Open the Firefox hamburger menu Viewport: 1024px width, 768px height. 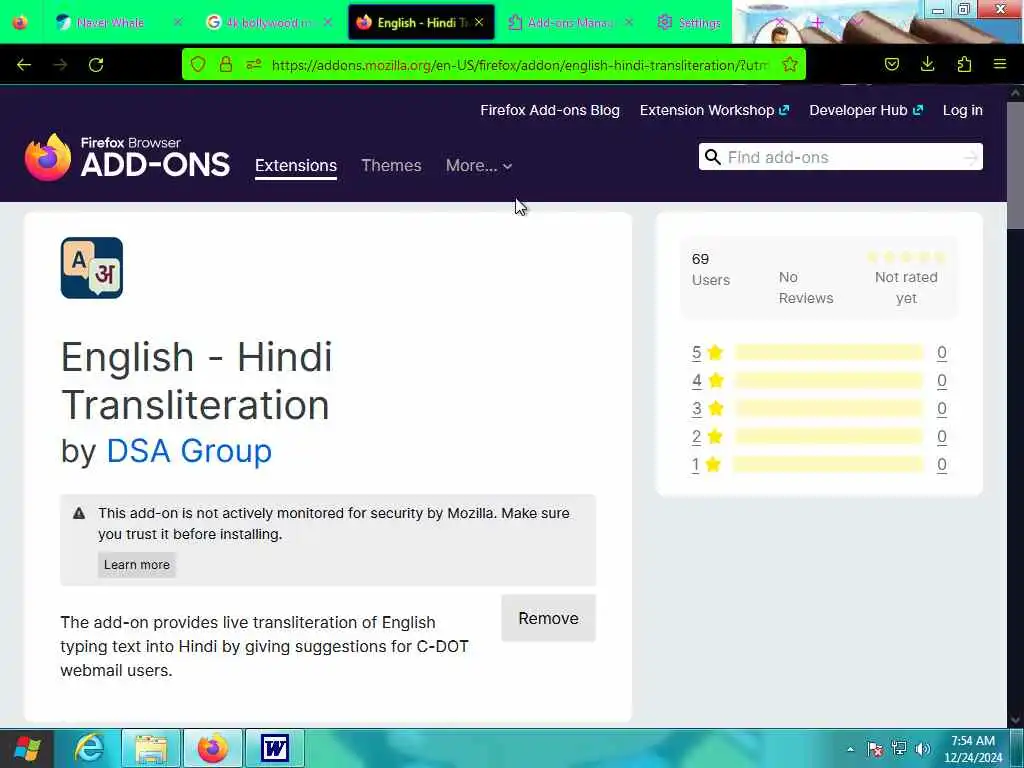1000,64
